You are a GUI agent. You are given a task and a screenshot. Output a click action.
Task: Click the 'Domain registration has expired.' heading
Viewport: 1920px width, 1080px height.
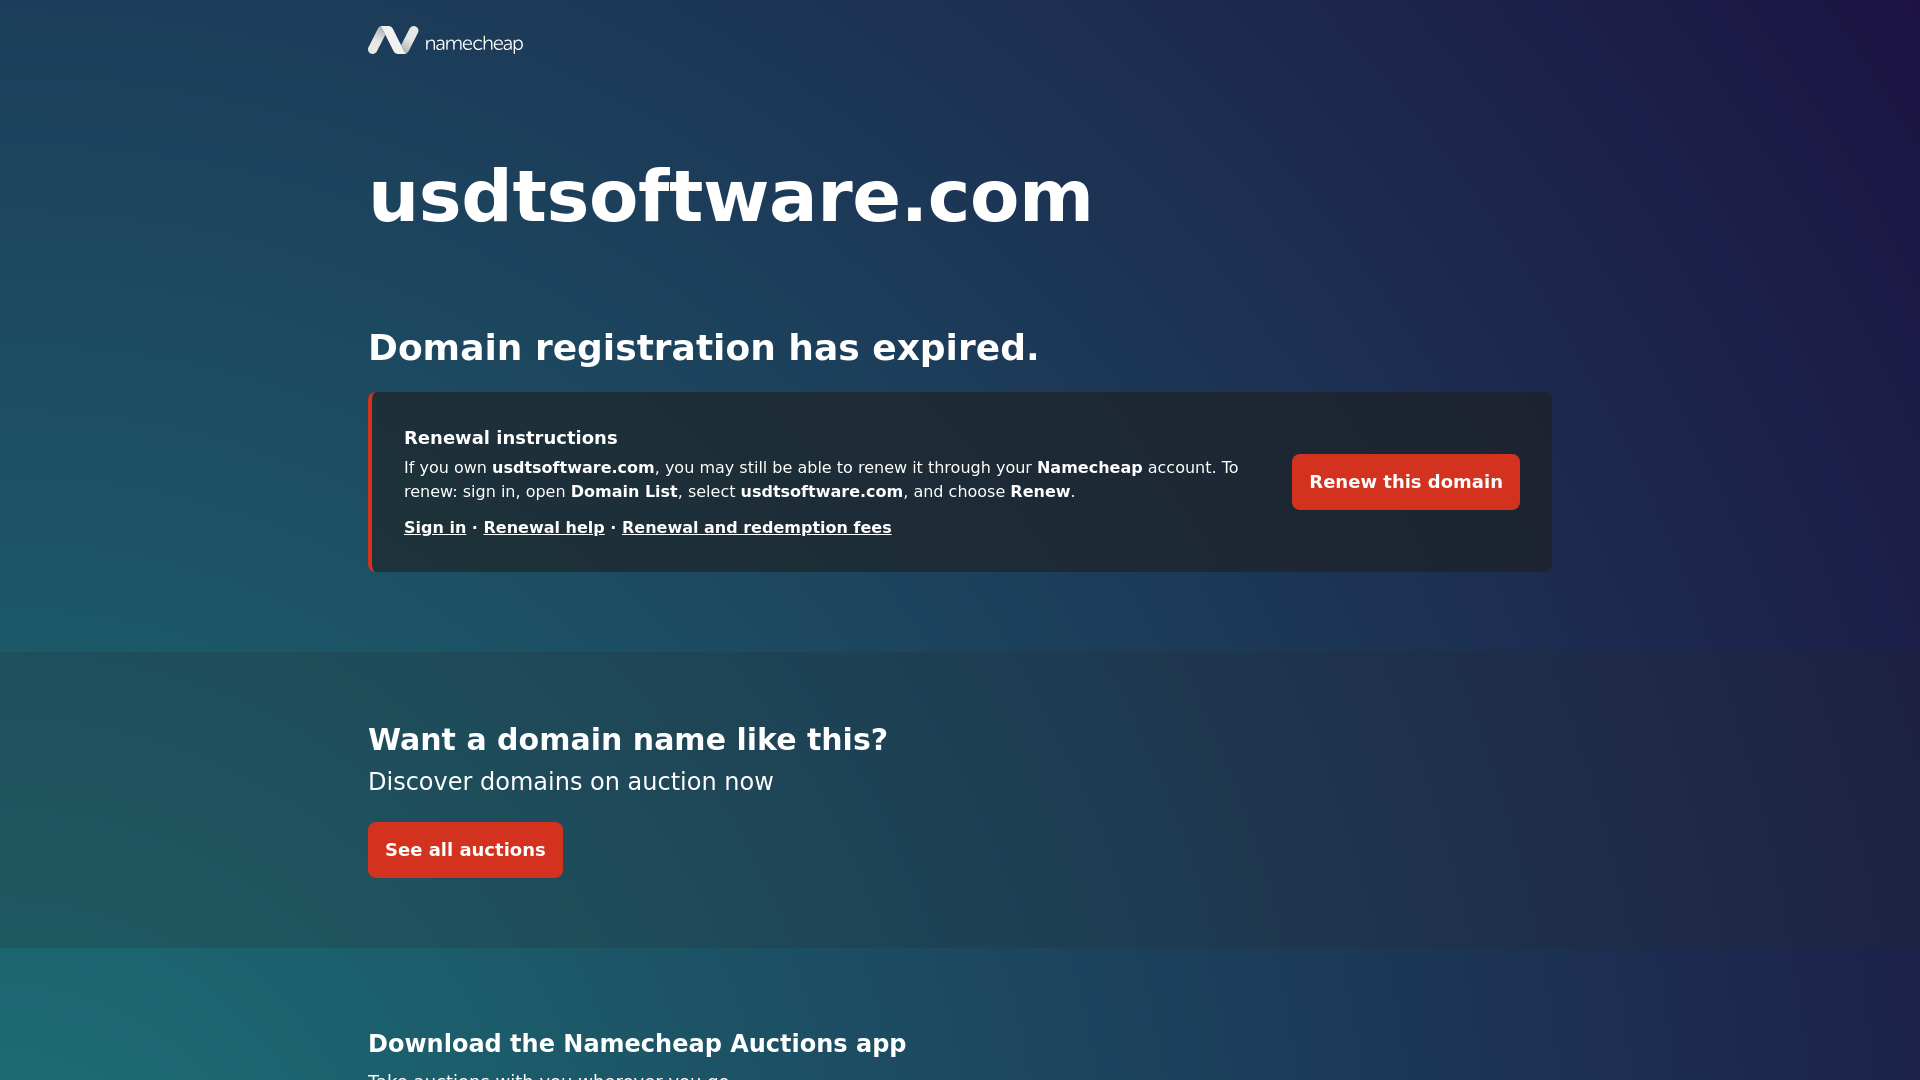703,348
